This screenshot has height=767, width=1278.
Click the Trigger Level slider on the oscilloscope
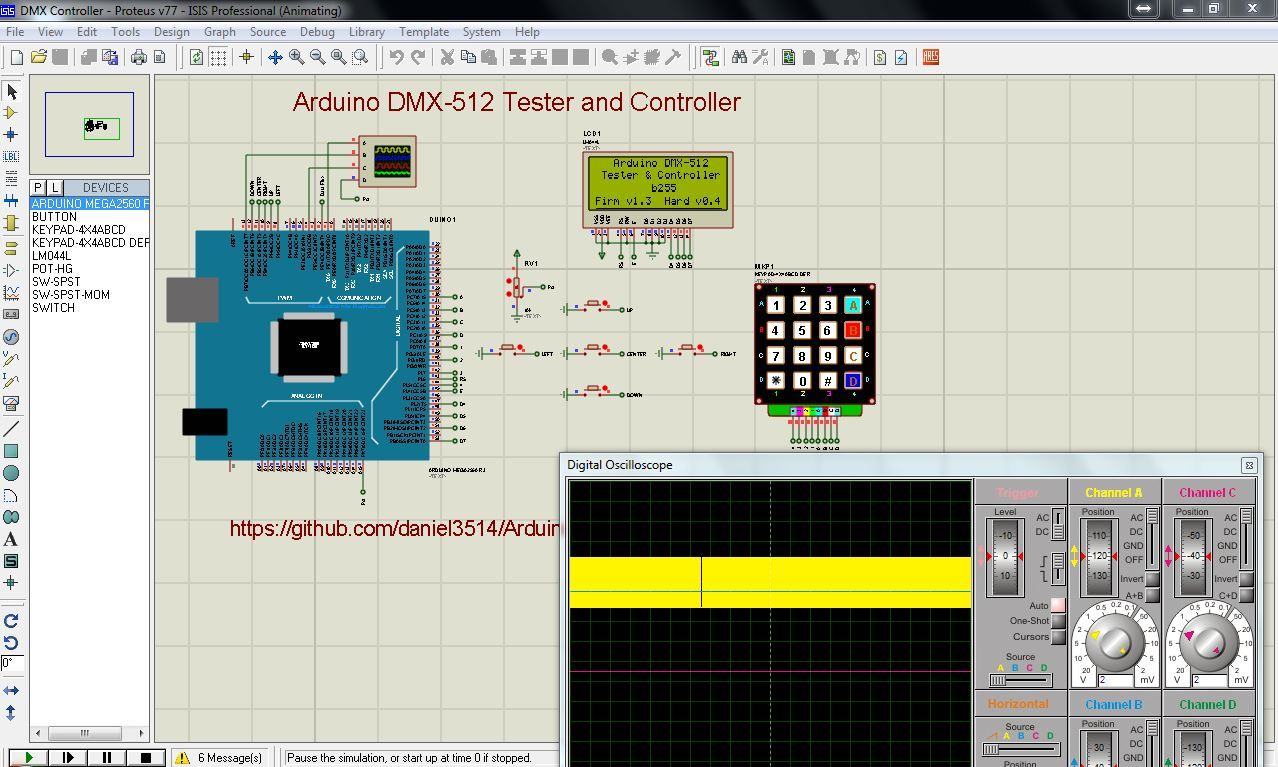click(1004, 556)
